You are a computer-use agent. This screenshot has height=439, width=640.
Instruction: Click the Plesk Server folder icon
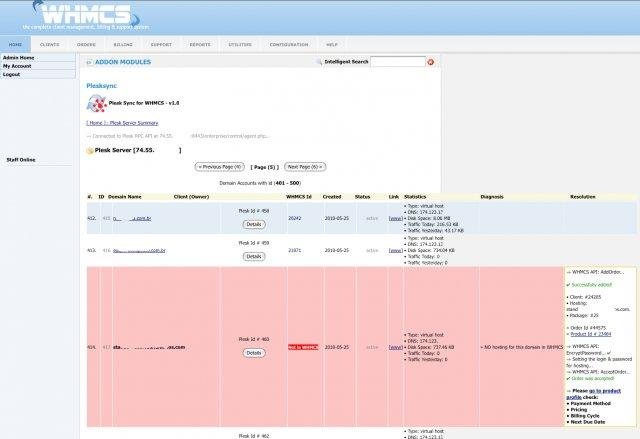click(x=90, y=151)
